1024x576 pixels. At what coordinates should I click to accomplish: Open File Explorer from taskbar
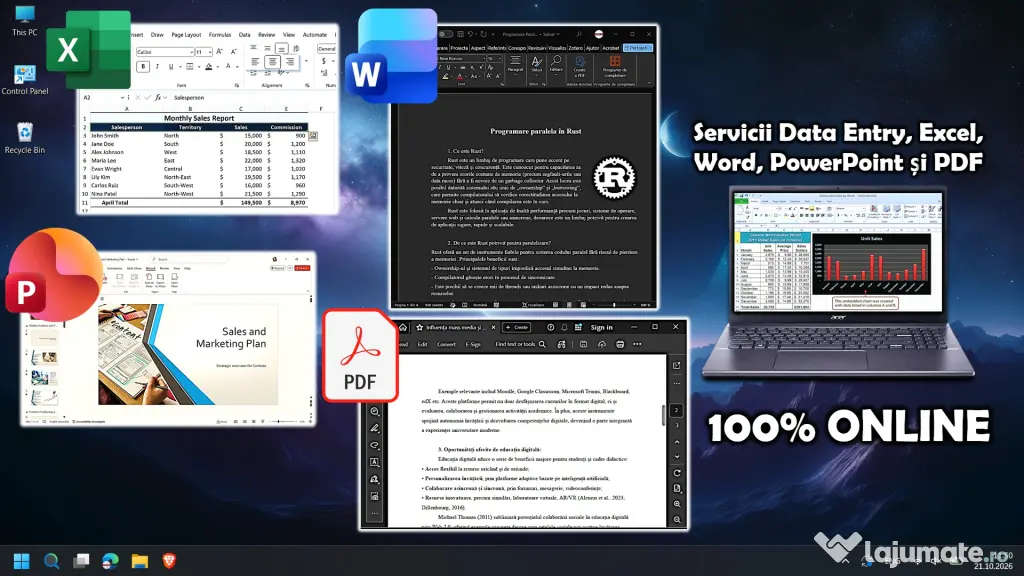(x=140, y=561)
